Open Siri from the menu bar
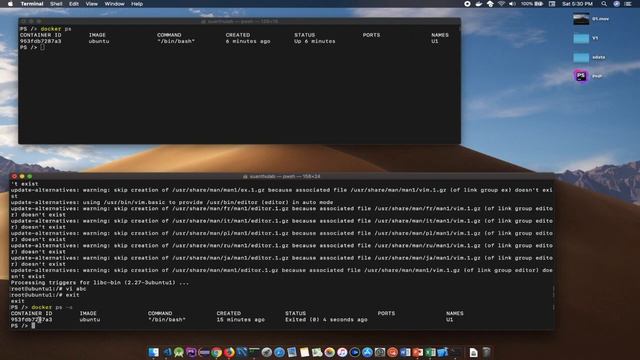The image size is (640, 360). [616, 4]
